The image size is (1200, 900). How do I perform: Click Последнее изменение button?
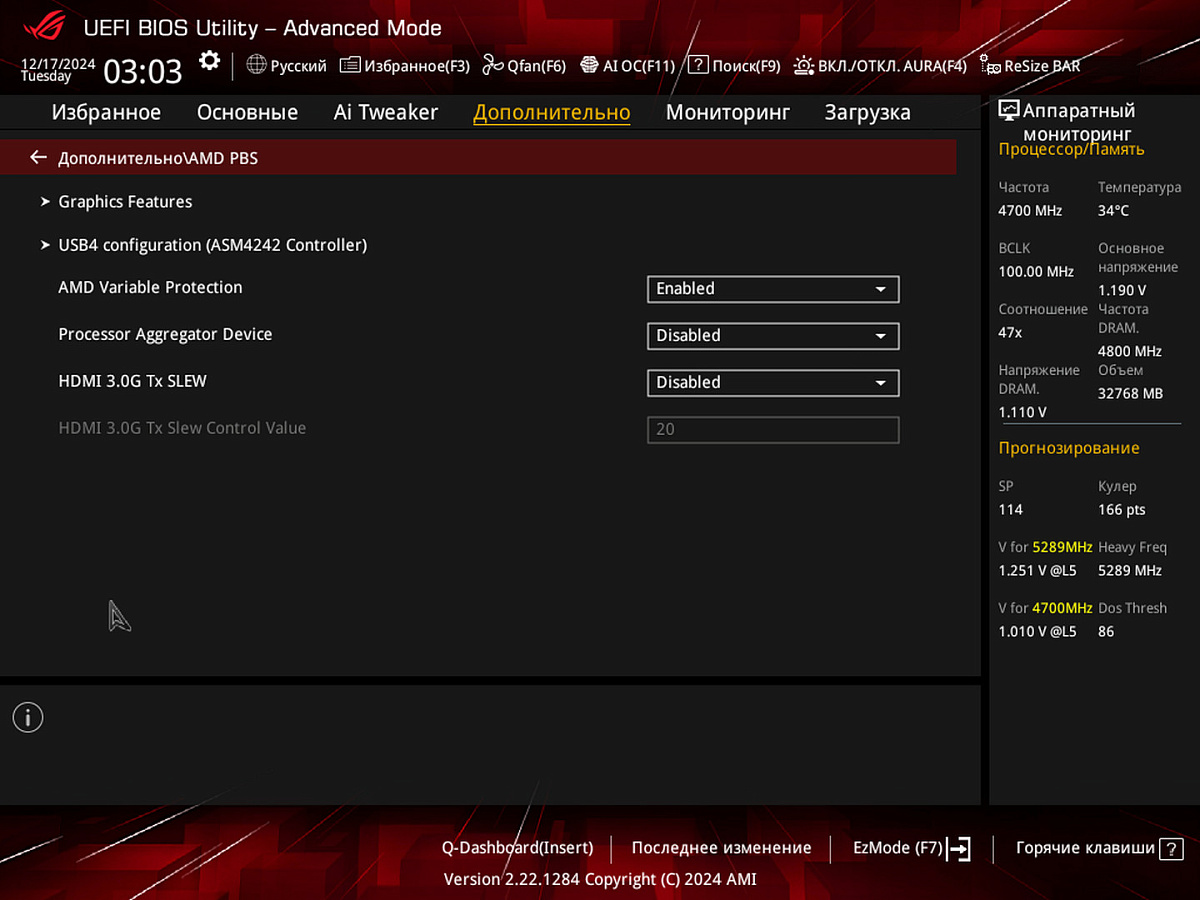721,847
